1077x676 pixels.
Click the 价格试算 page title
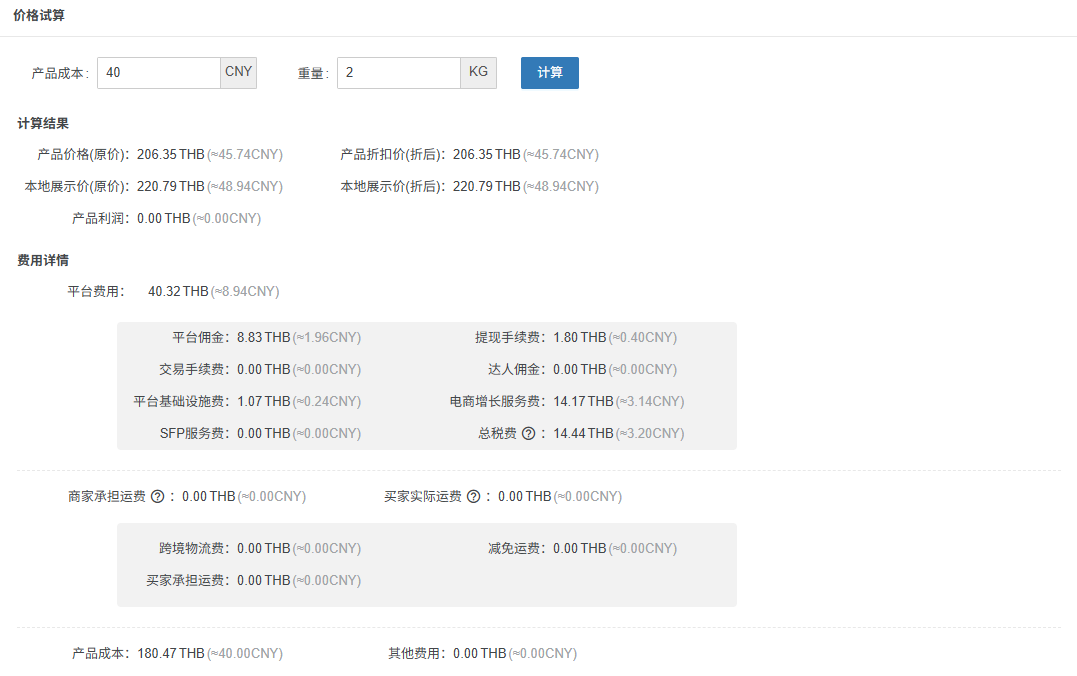38,17
